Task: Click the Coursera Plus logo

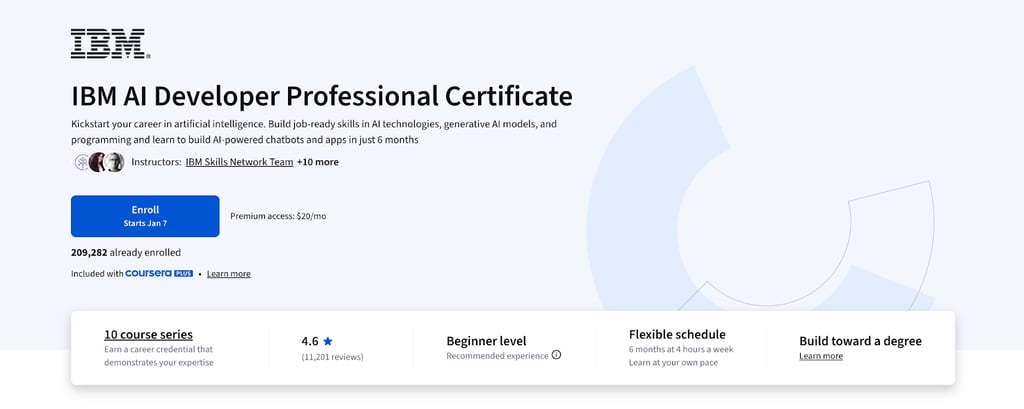Action: (159, 273)
